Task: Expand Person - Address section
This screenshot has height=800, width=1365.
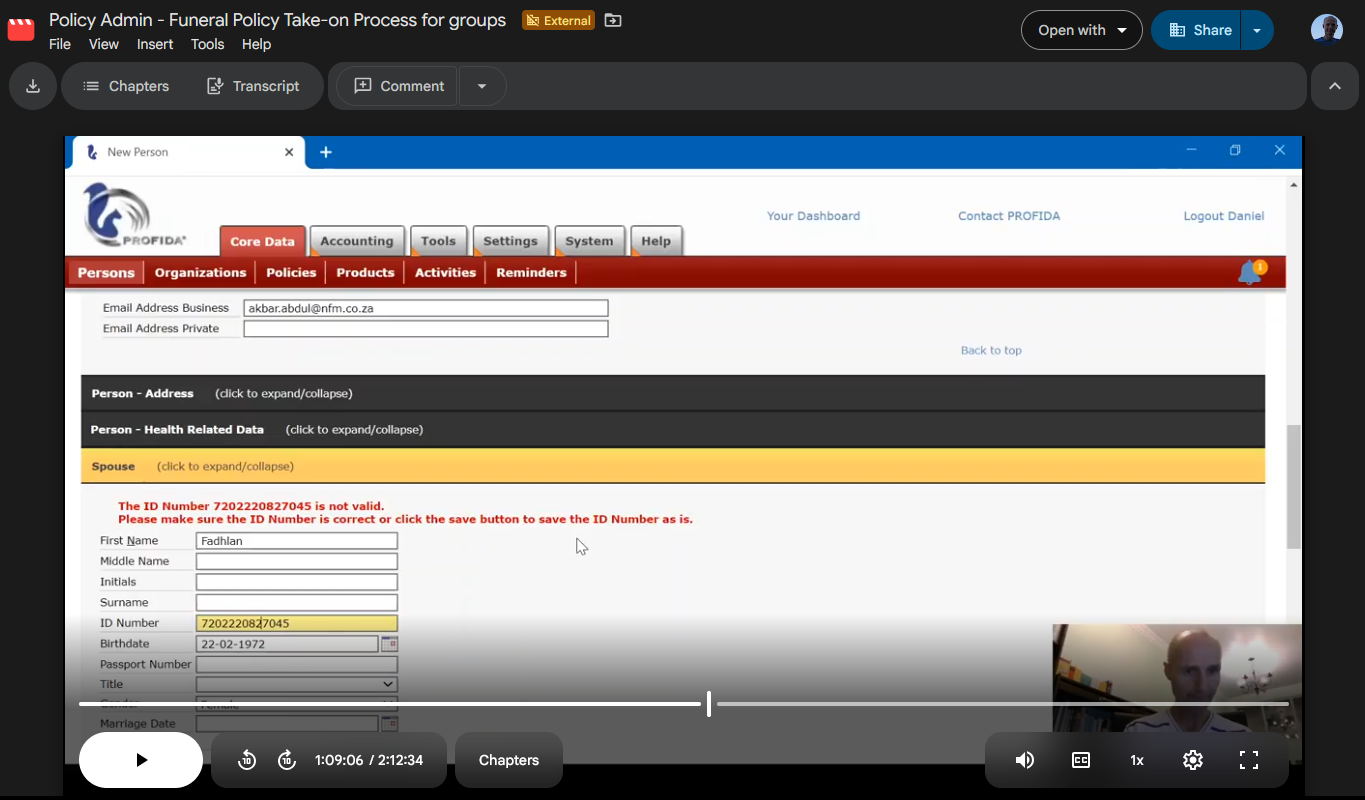Action: click(673, 393)
